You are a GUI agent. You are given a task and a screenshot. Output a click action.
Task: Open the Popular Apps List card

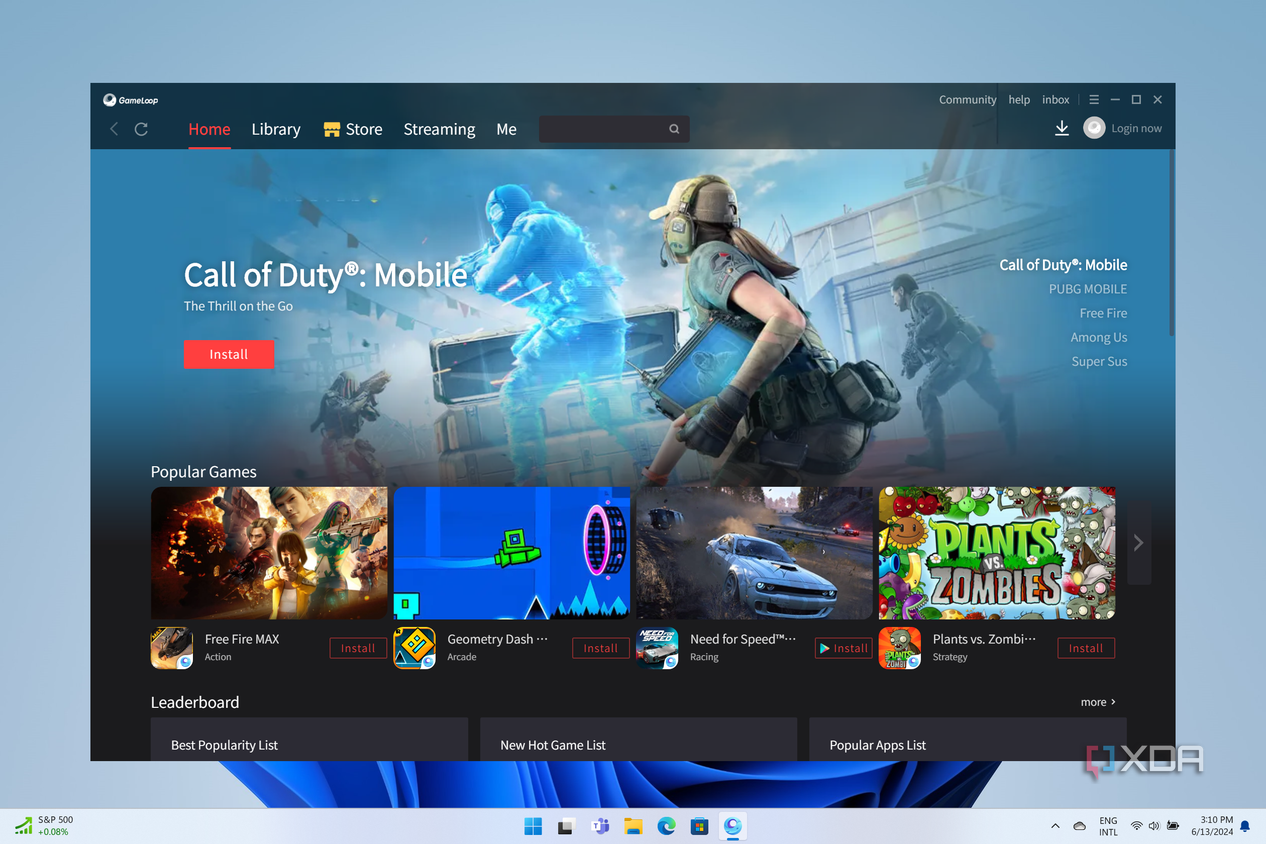click(x=967, y=739)
